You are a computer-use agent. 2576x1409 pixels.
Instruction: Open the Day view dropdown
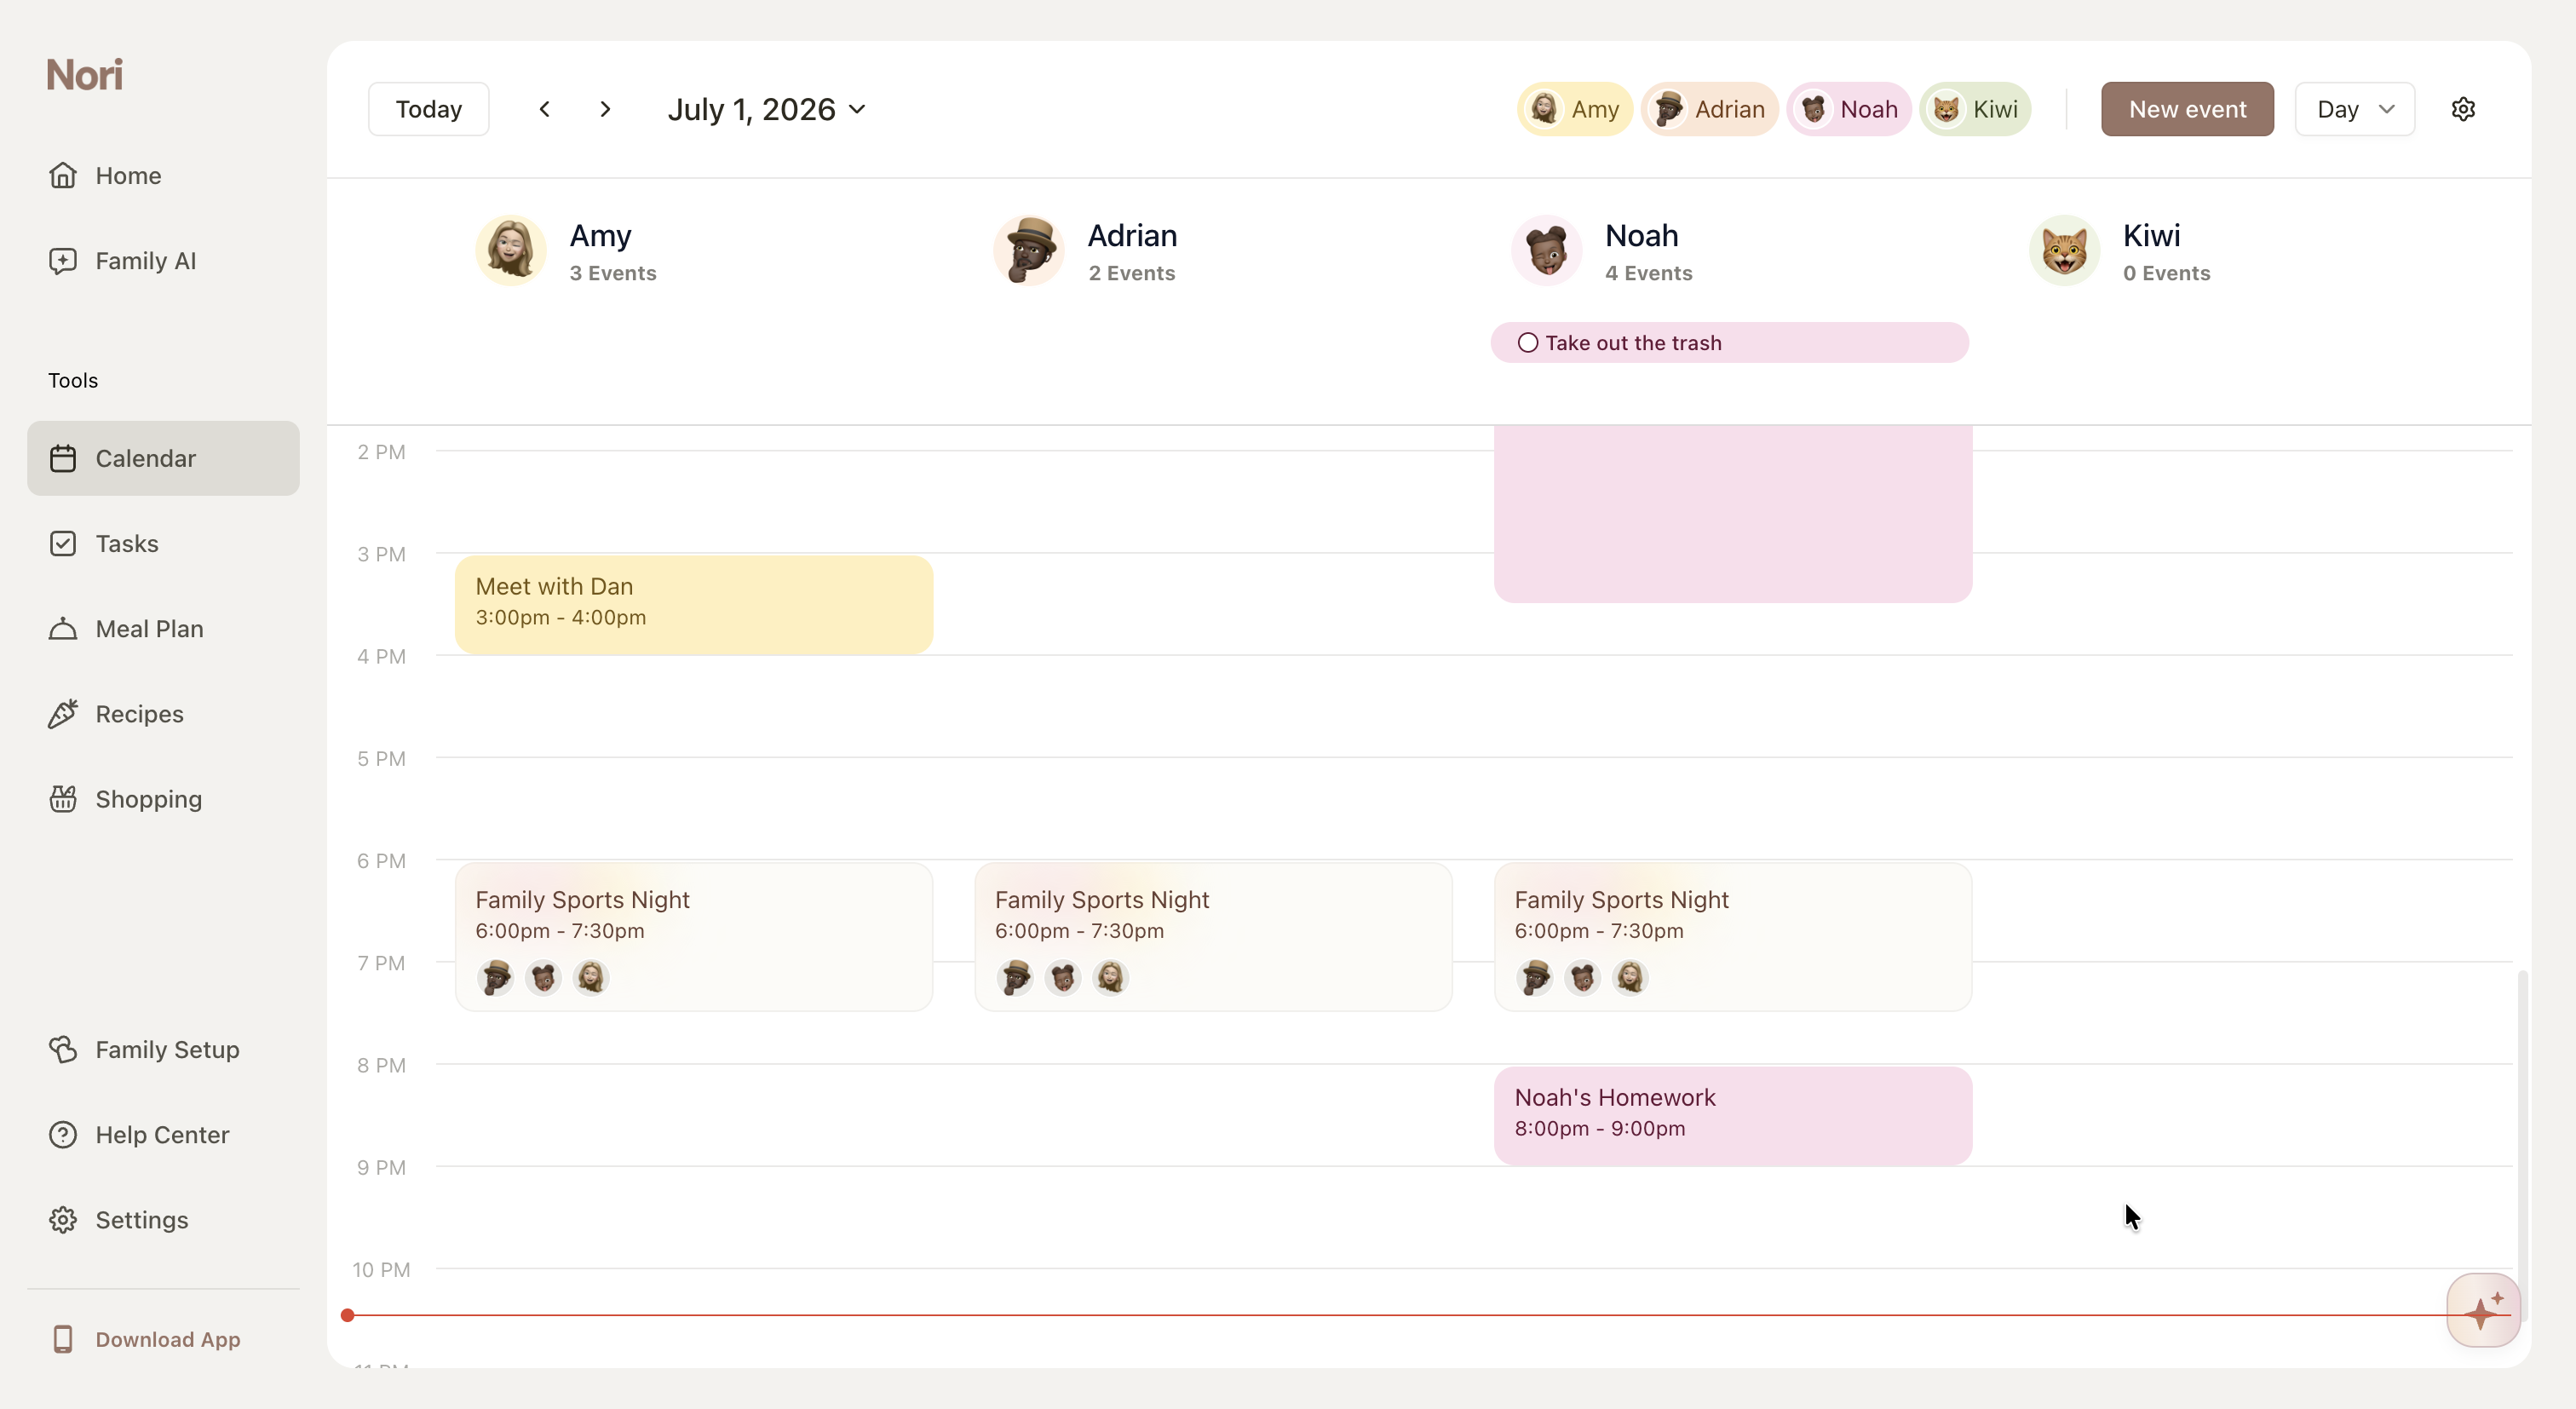[x=2355, y=109]
